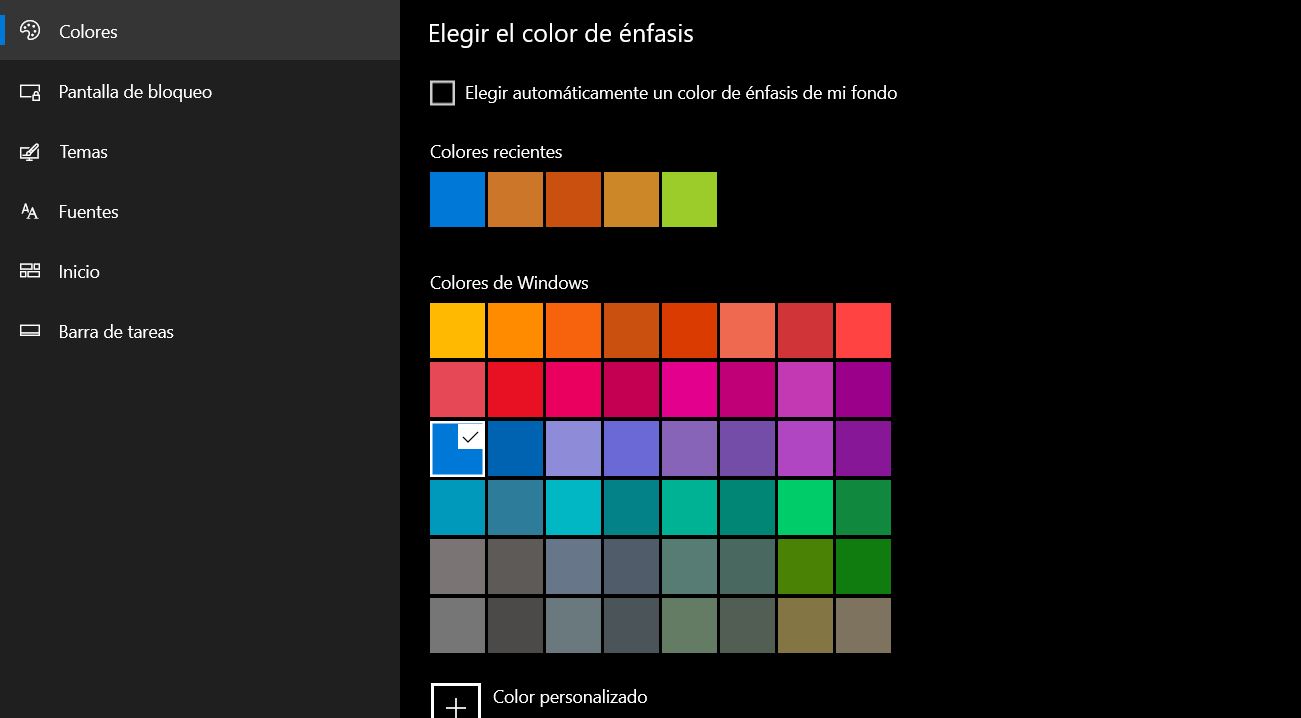Click the Barra de tareas icon
1301x718 pixels.
[x=30, y=331]
